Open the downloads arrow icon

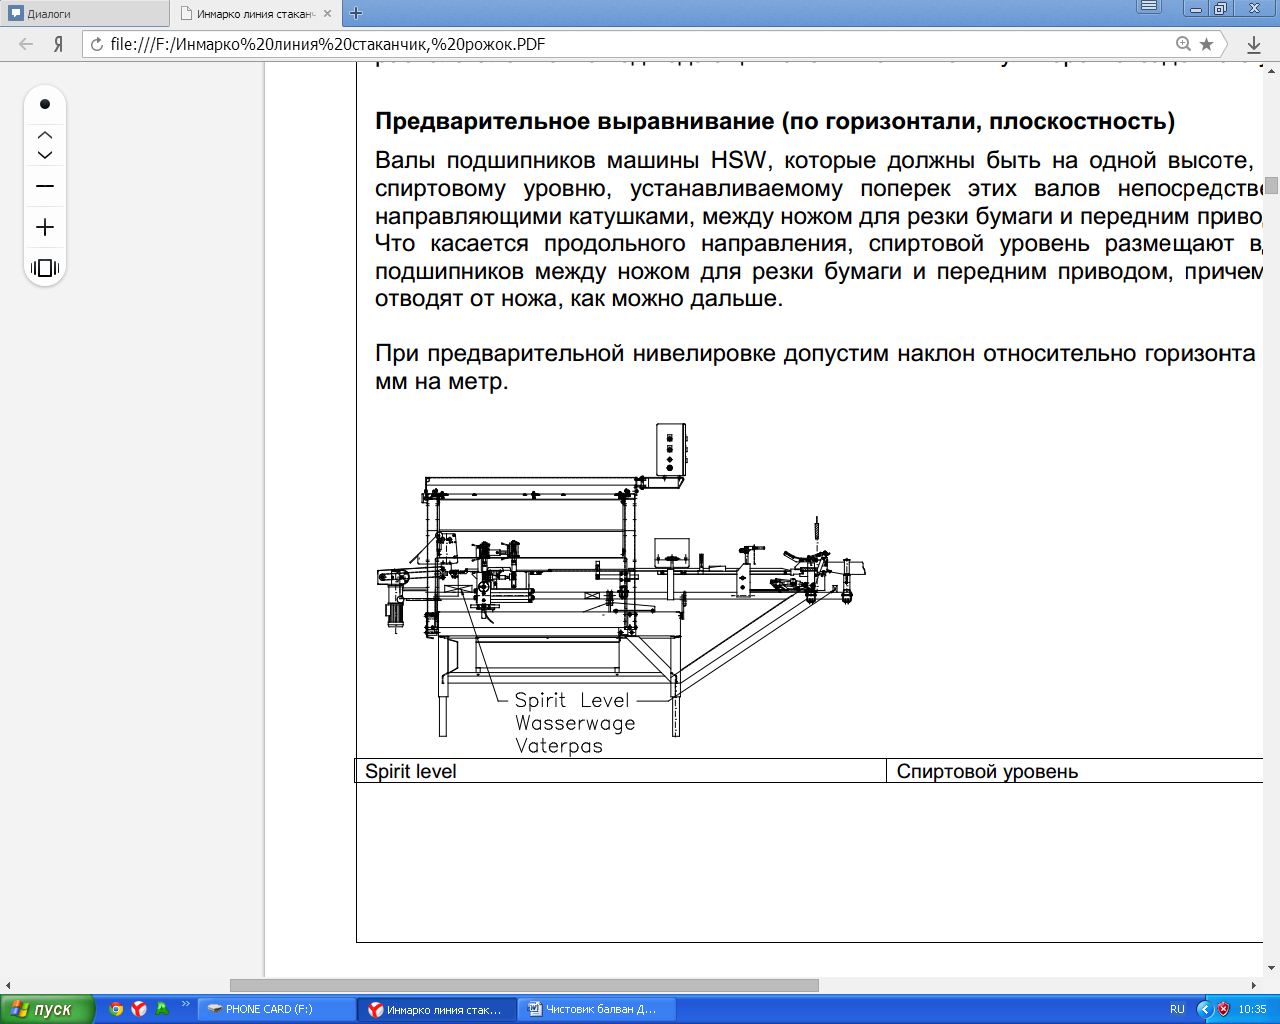tap(1254, 44)
